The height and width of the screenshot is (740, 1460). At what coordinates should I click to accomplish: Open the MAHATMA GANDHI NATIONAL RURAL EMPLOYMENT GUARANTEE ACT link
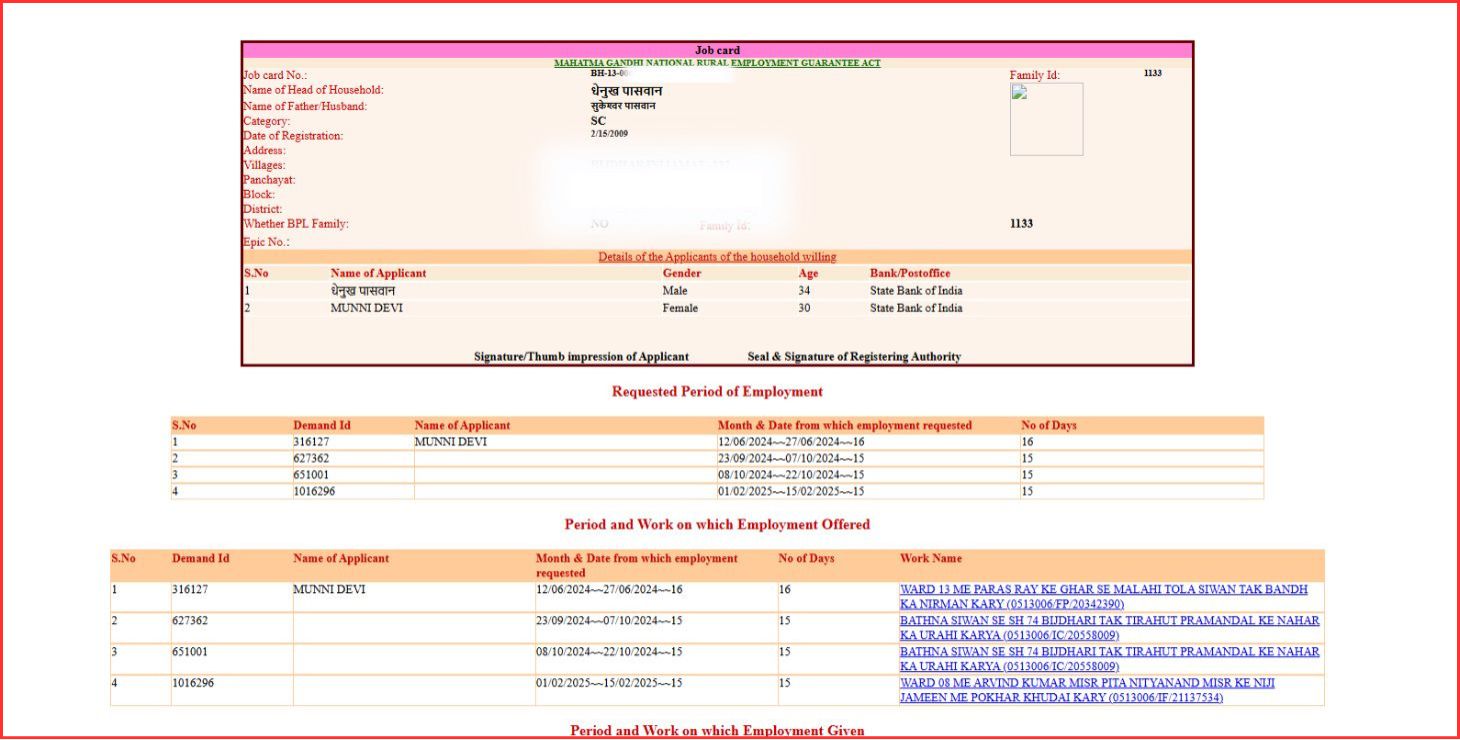718,62
